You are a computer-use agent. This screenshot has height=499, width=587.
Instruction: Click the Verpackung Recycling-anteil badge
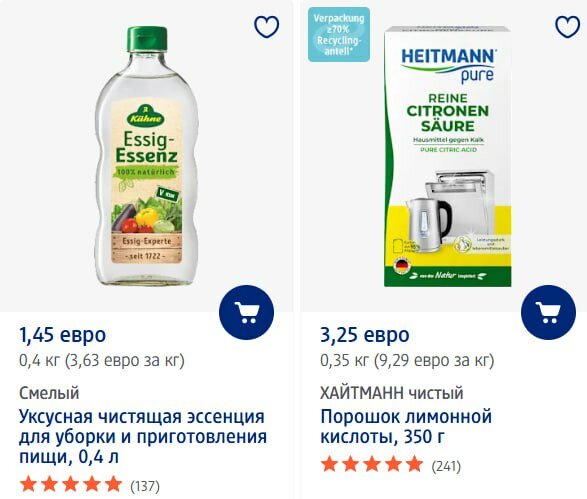pos(339,34)
